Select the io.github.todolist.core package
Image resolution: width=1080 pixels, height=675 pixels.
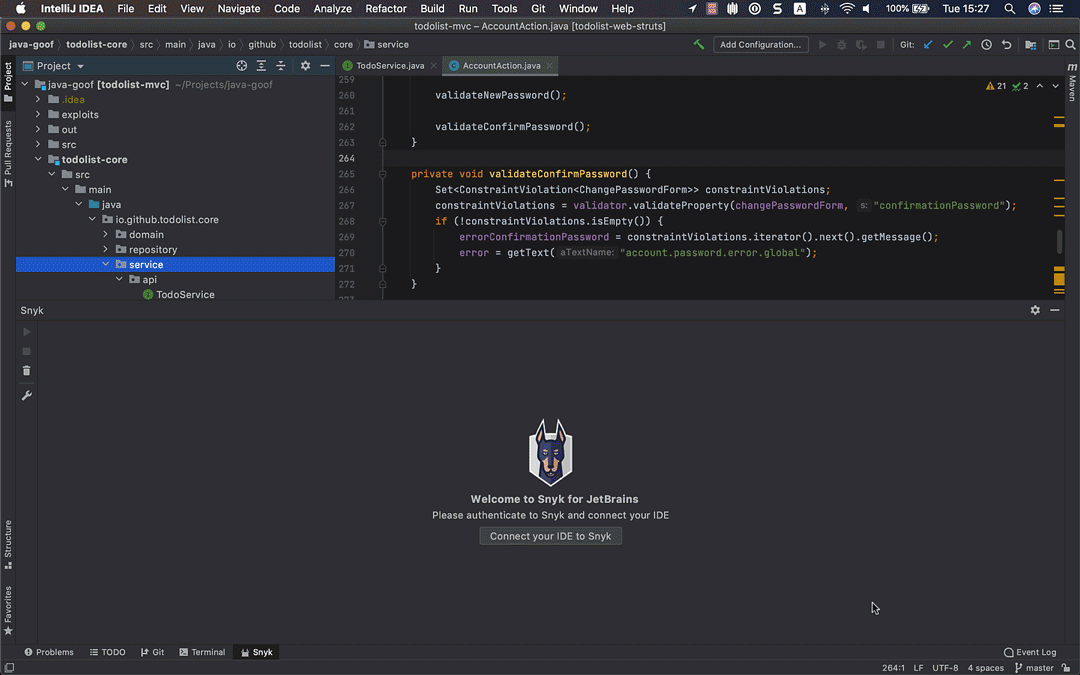(160, 220)
